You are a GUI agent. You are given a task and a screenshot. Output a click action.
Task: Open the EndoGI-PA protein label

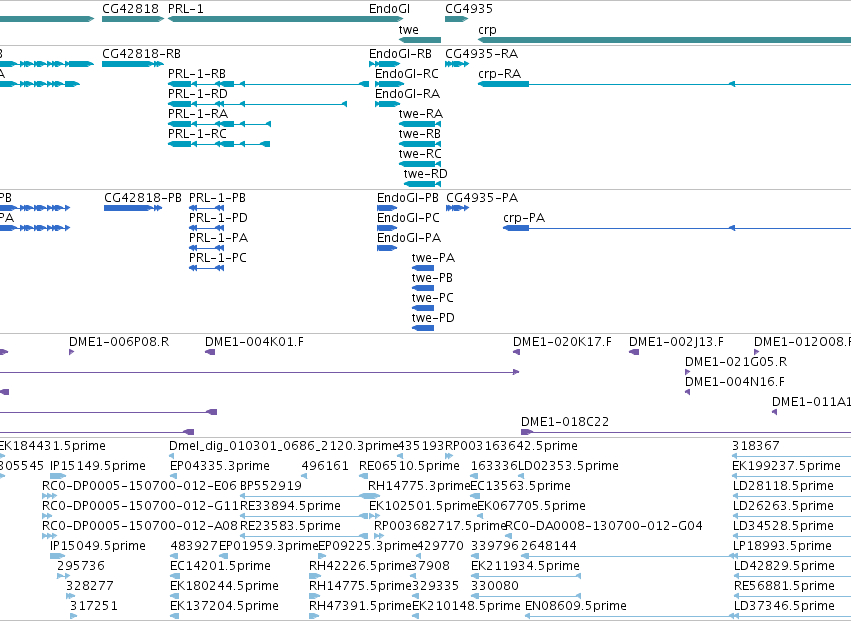pos(409,238)
